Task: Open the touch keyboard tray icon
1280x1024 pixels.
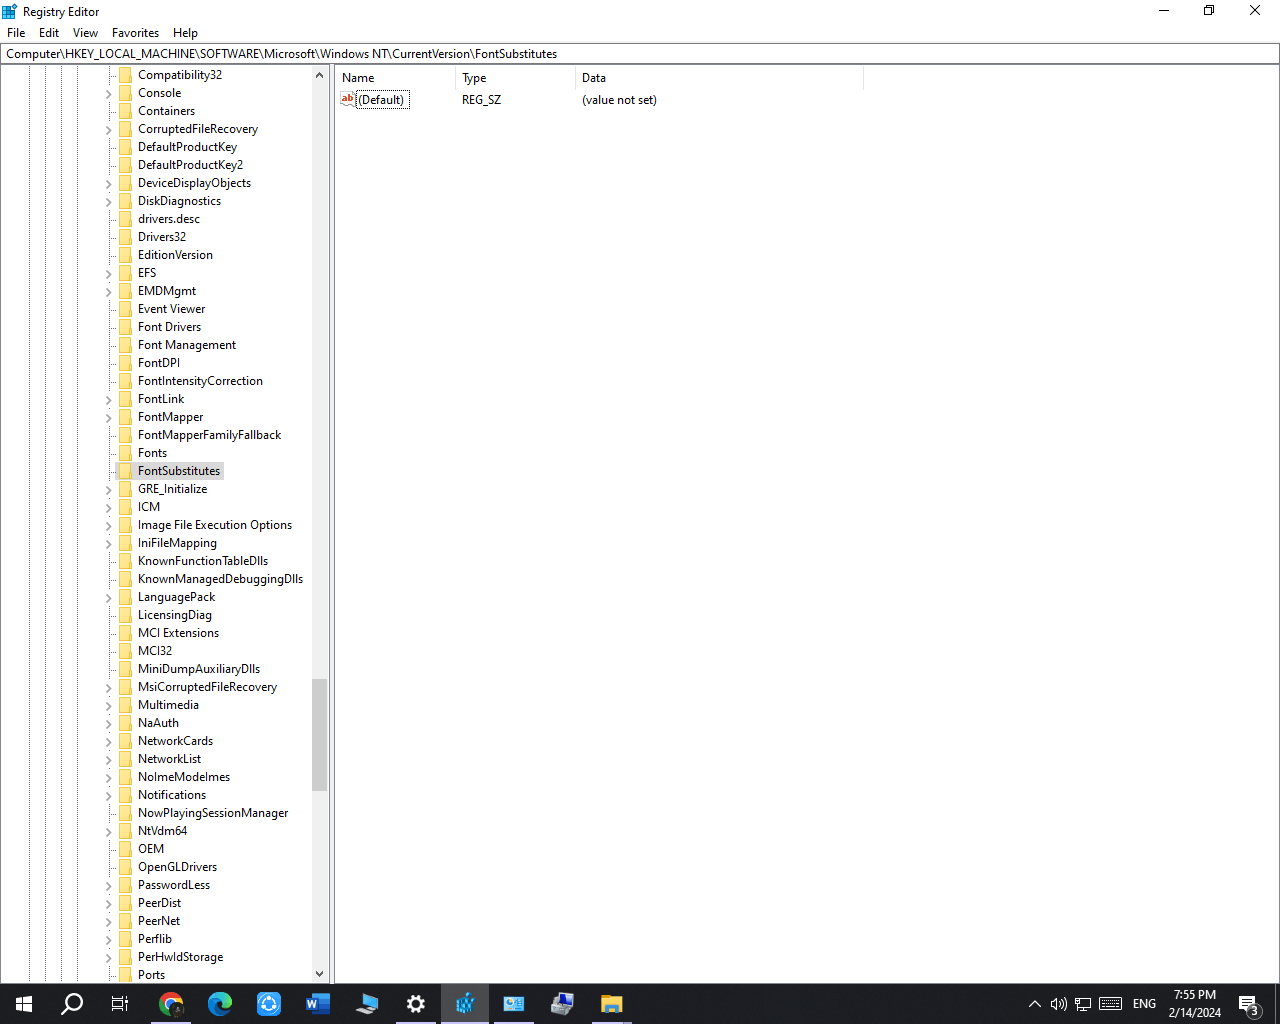Action: 1110,1004
